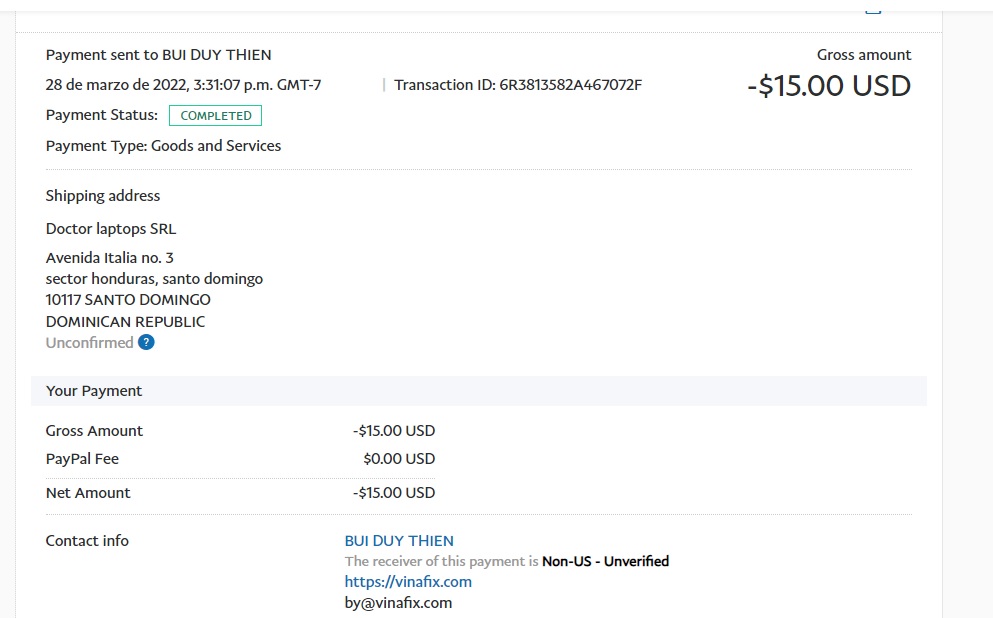Click the Avenida Italia no. 3 address line
The image size is (993, 618).
point(110,258)
